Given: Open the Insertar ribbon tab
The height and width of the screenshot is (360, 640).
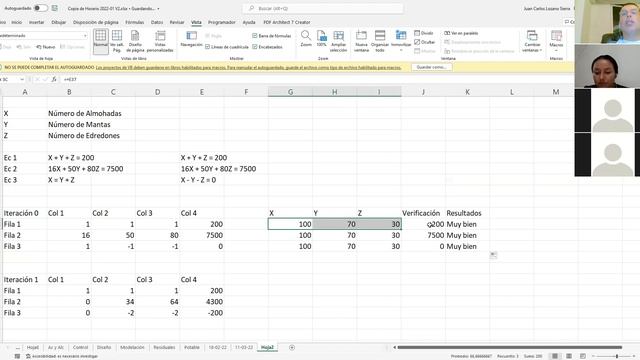Looking at the screenshot, I should (36, 22).
